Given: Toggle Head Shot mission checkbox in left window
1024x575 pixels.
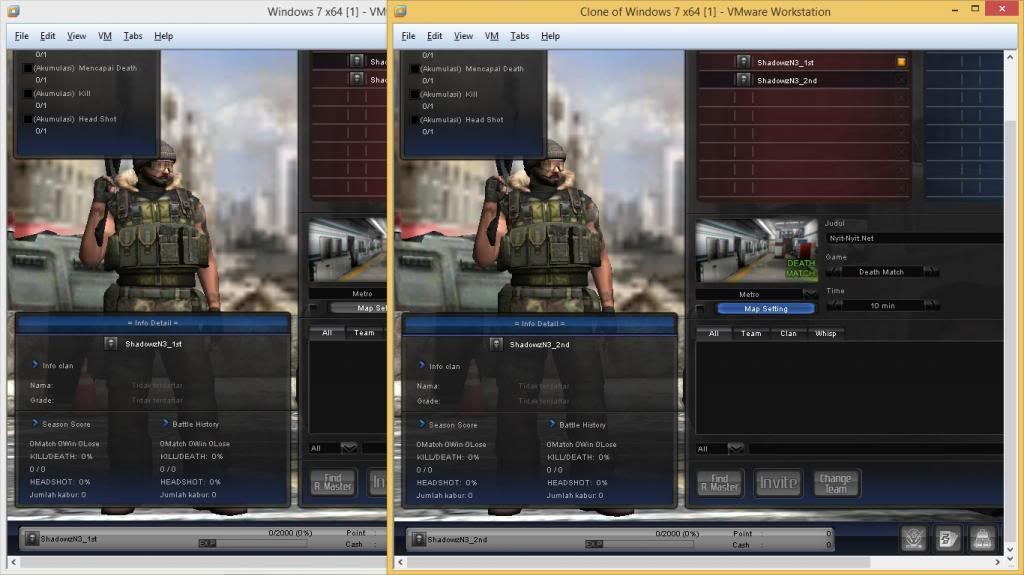Looking at the screenshot, I should point(27,119).
